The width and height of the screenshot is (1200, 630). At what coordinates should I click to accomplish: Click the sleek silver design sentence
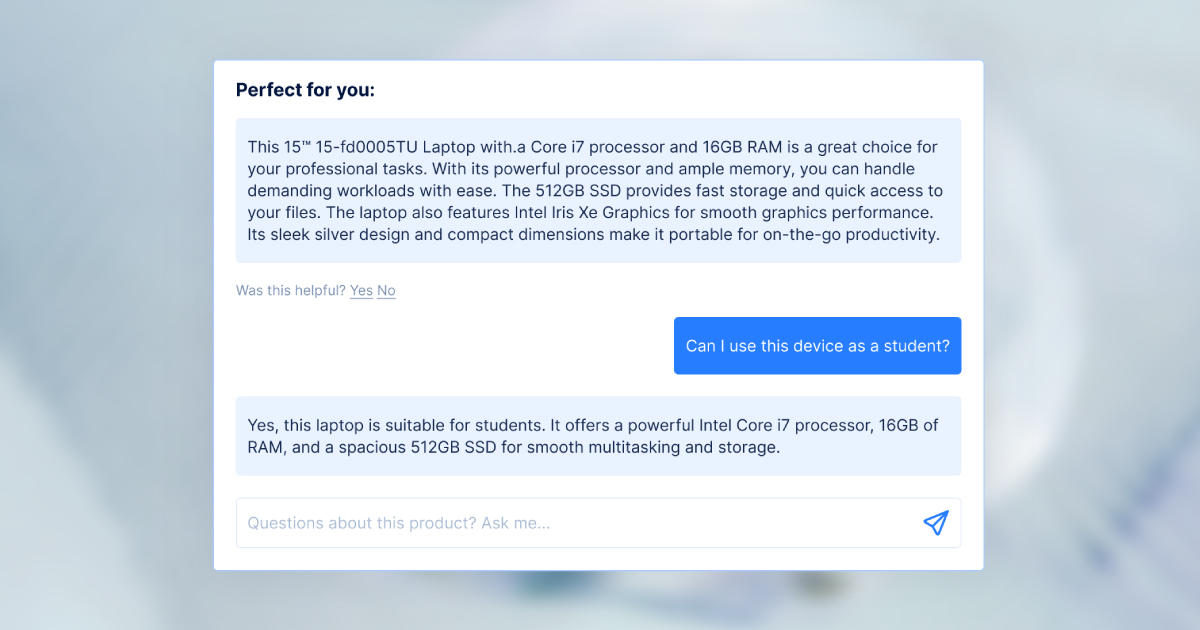coord(593,235)
